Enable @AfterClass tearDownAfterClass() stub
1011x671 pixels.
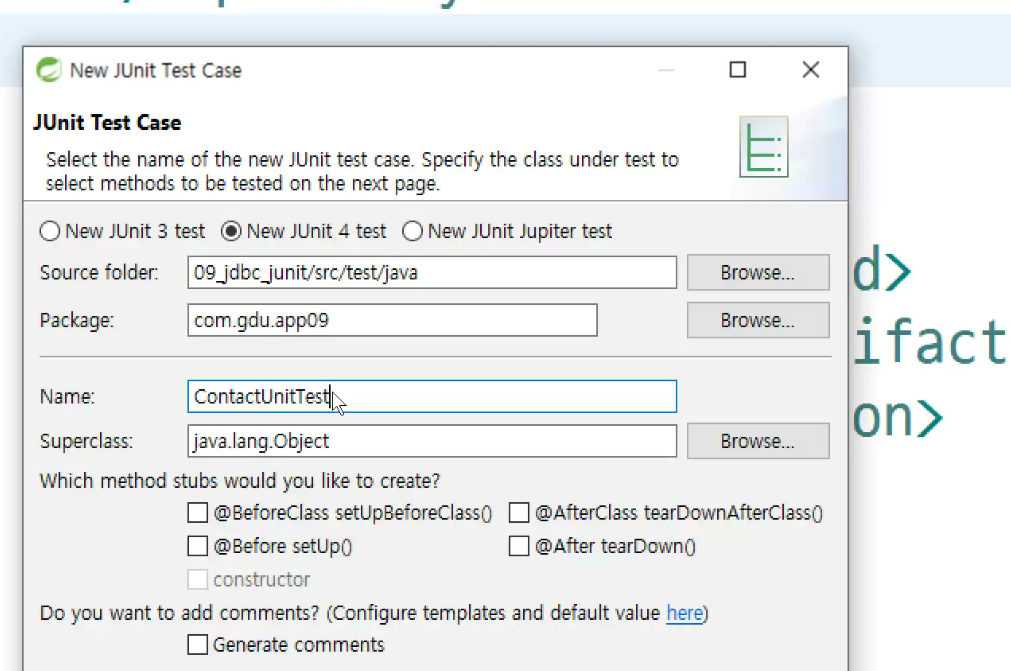point(519,513)
